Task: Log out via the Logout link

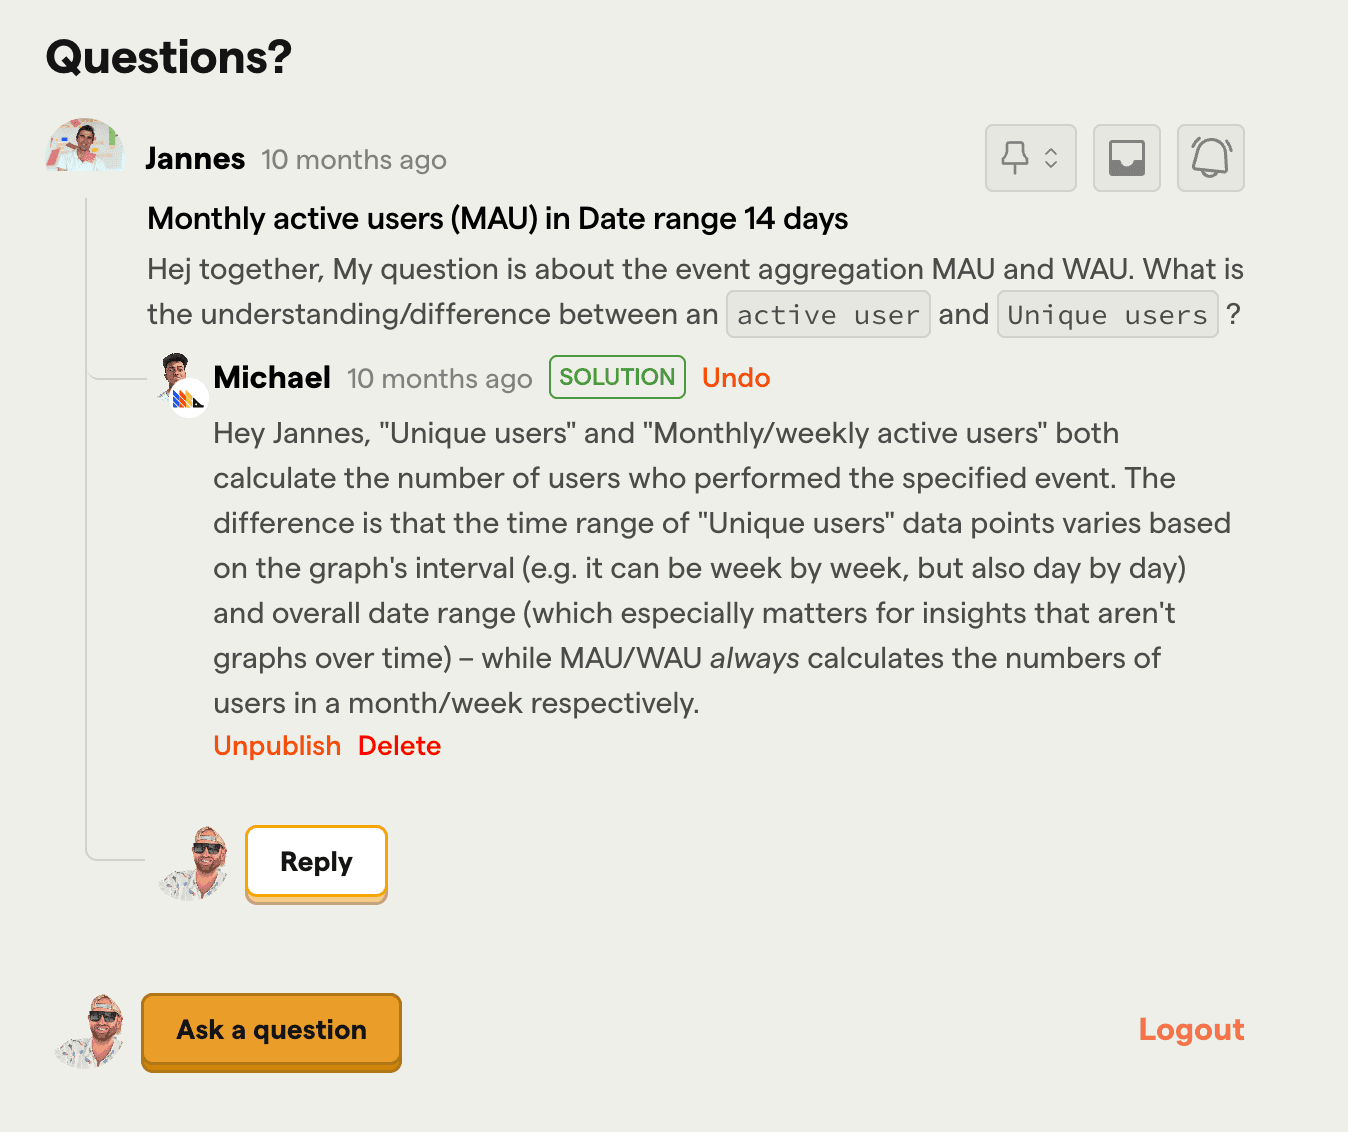Action: 1191,1030
